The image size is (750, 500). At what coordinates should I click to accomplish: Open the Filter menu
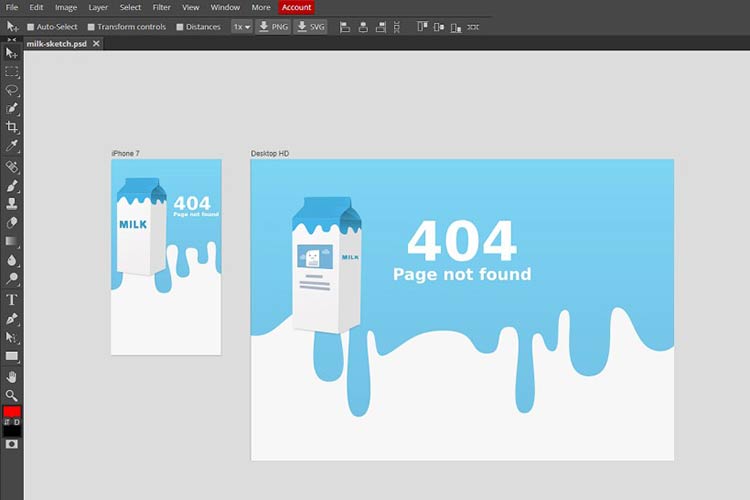point(161,7)
